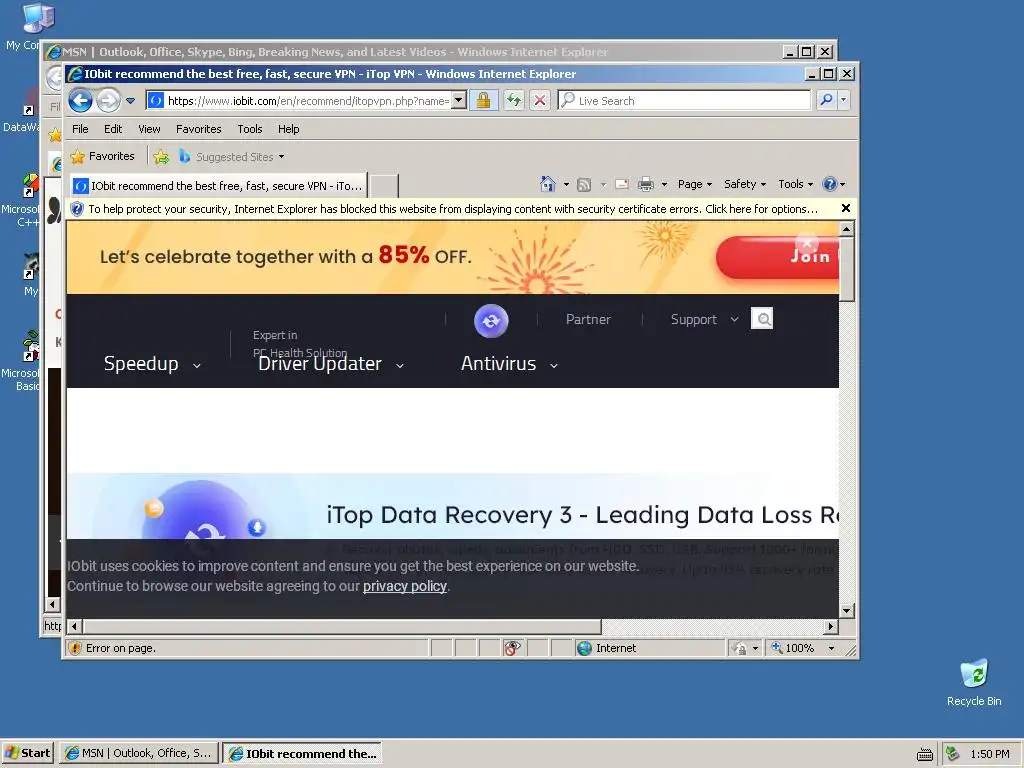Screen dimensions: 1024x768
Task: View the security padlock certificate report
Action: click(x=483, y=101)
